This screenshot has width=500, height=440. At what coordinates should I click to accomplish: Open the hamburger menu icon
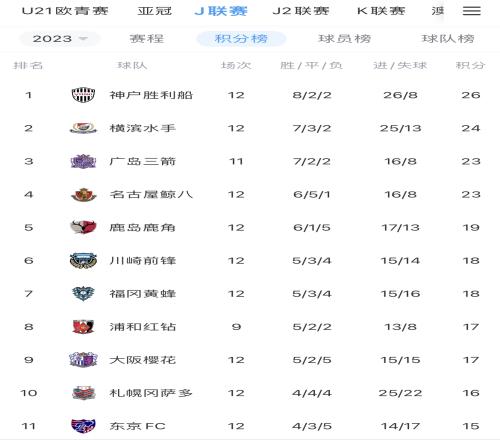point(471,11)
